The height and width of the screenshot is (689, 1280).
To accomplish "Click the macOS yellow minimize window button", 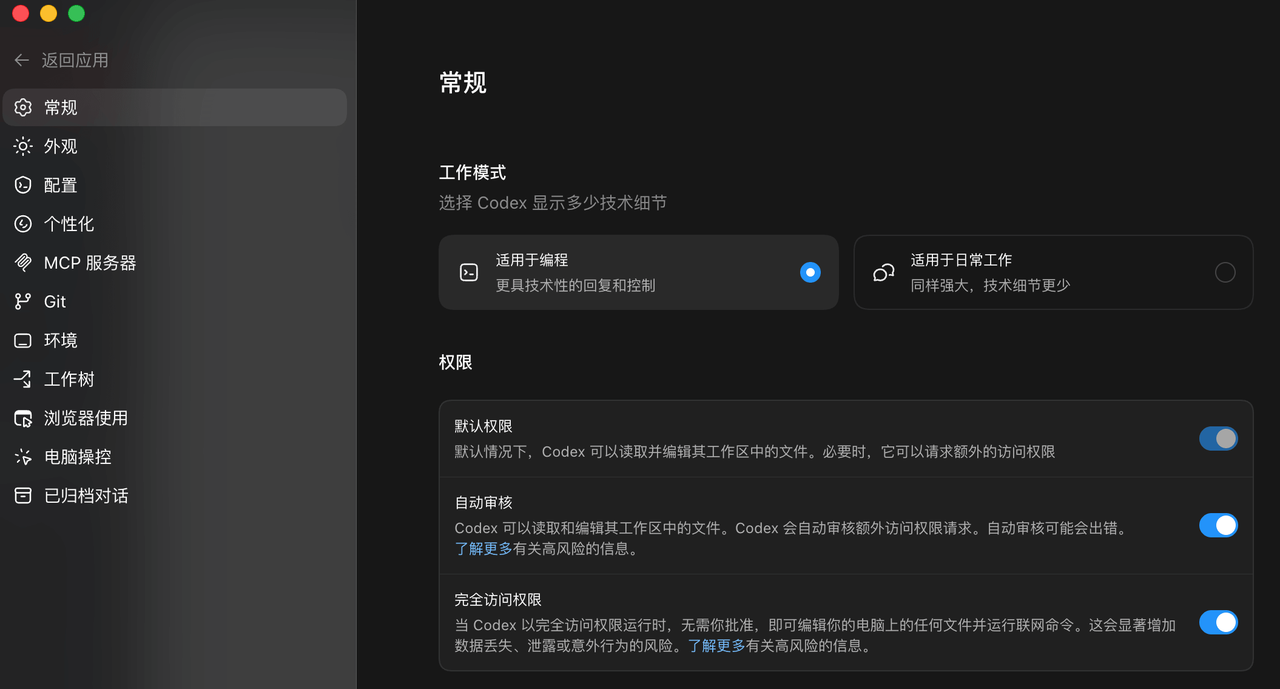I will coord(48,14).
